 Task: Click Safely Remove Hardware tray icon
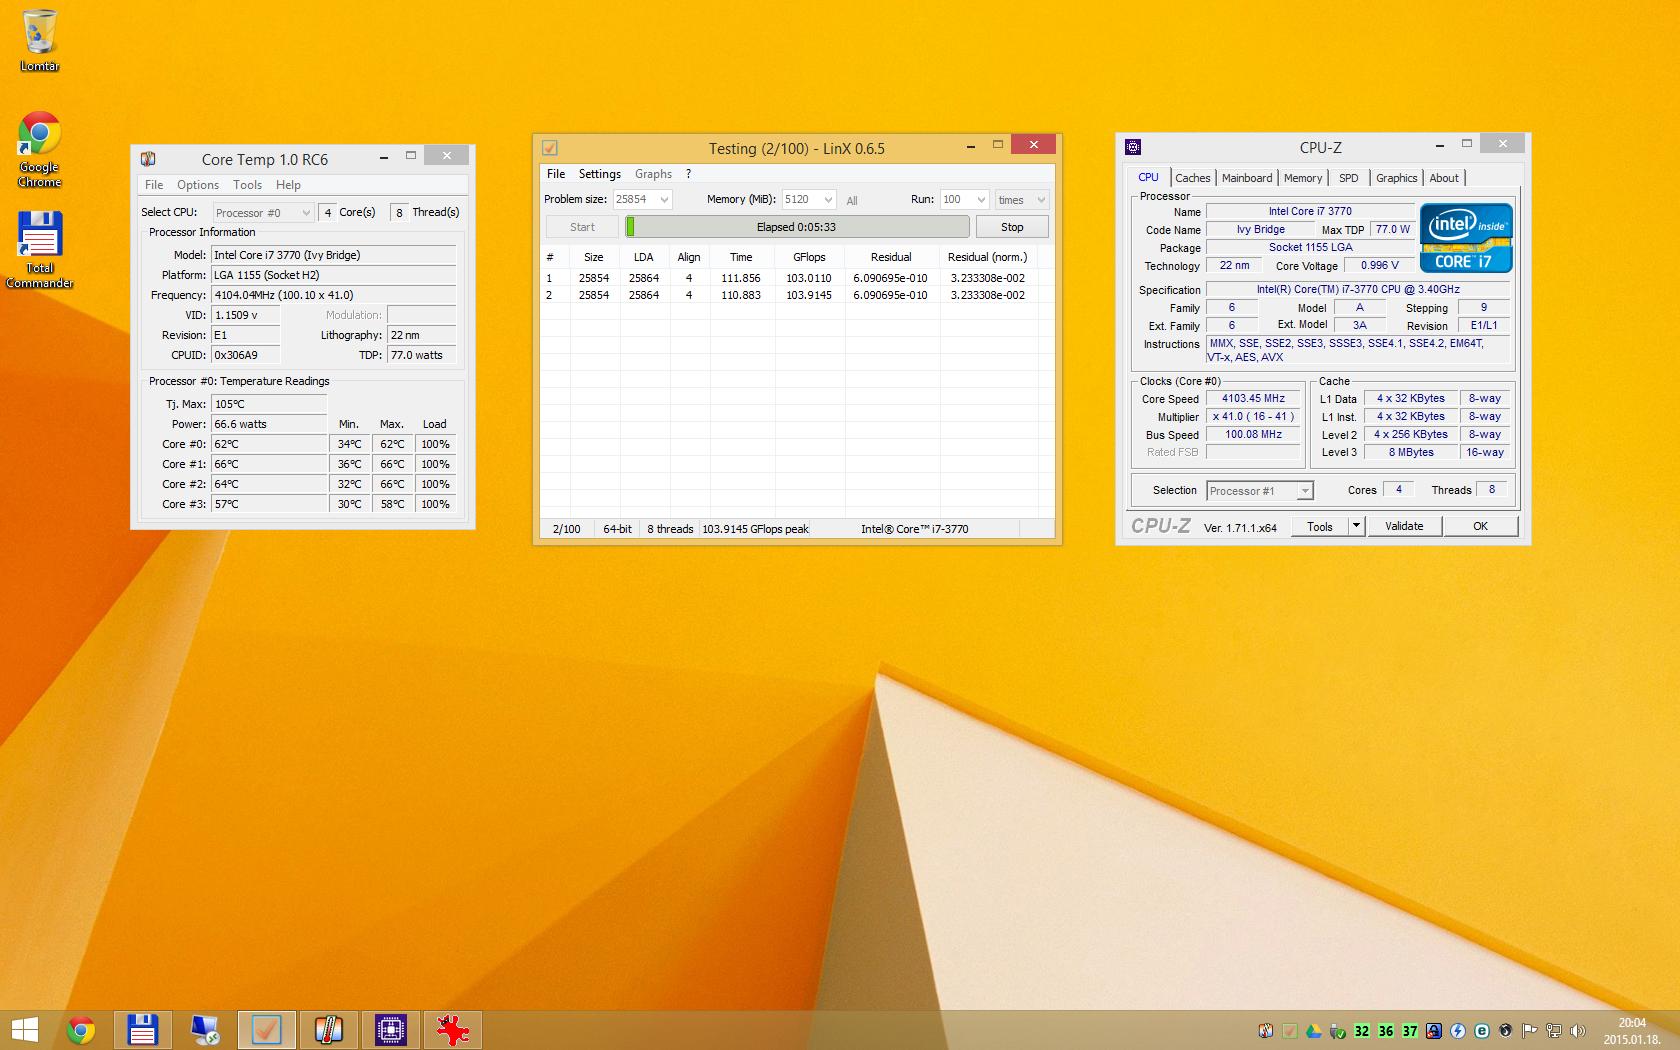point(1338,1031)
